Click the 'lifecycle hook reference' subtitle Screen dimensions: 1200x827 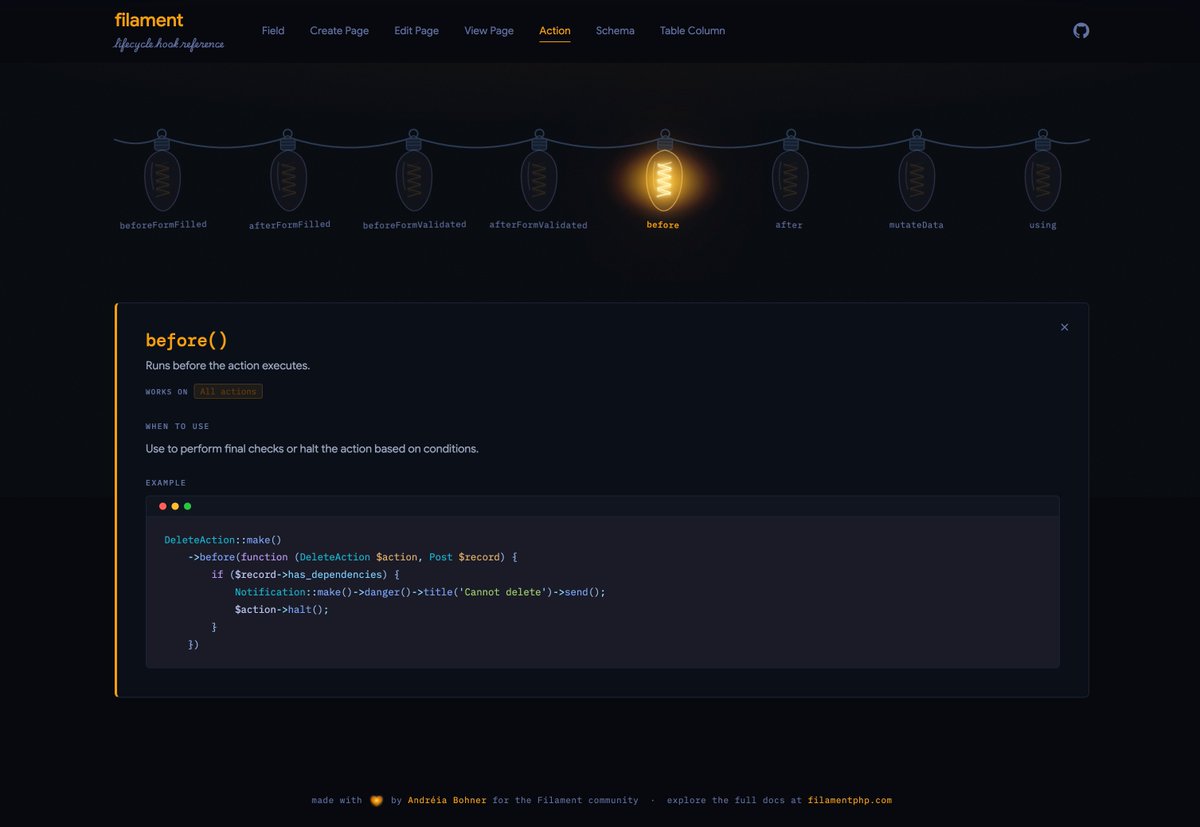click(169, 44)
